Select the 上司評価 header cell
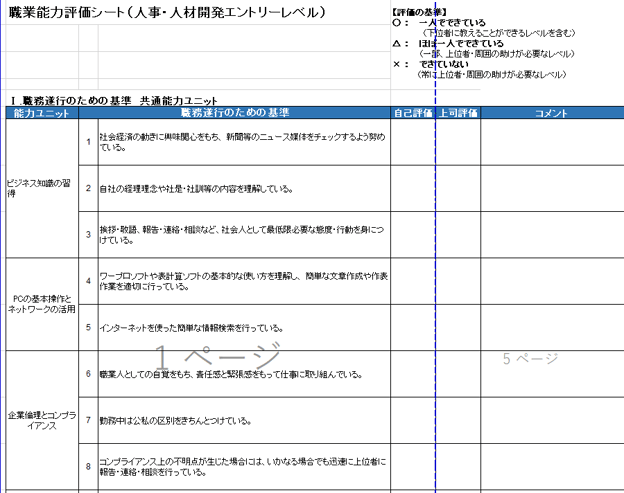This screenshot has width=624, height=493. (458, 113)
